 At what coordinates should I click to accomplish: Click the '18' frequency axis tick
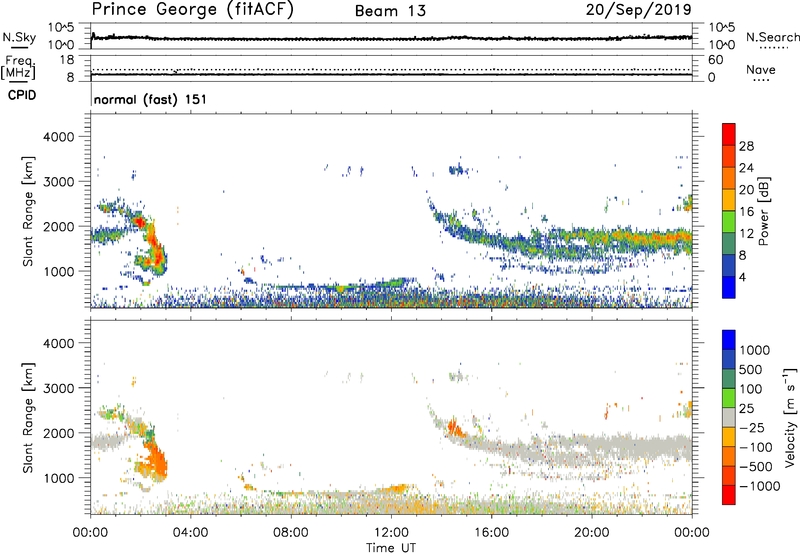coord(67,60)
